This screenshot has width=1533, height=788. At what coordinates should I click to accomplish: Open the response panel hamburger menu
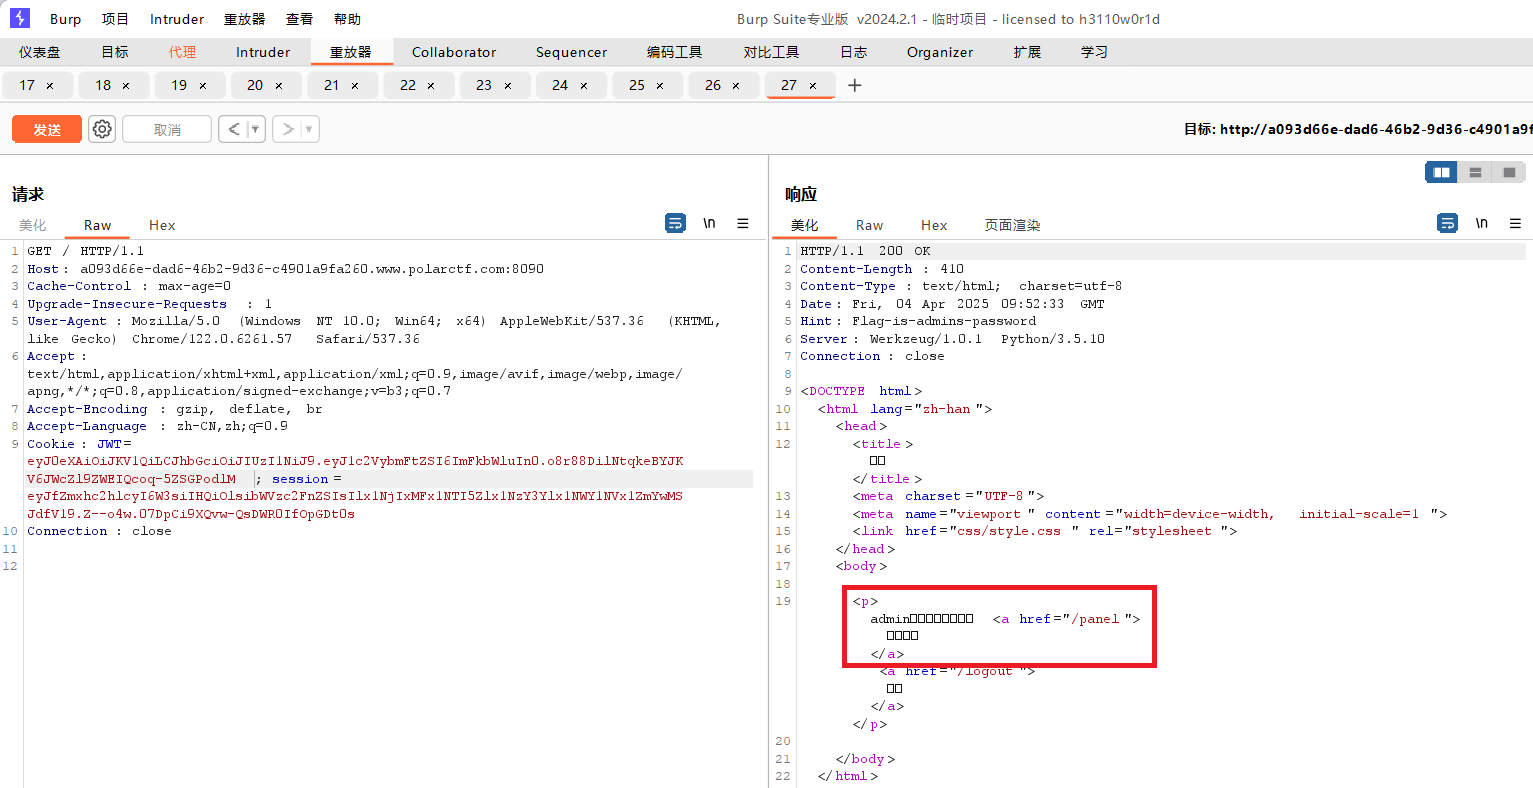1516,223
